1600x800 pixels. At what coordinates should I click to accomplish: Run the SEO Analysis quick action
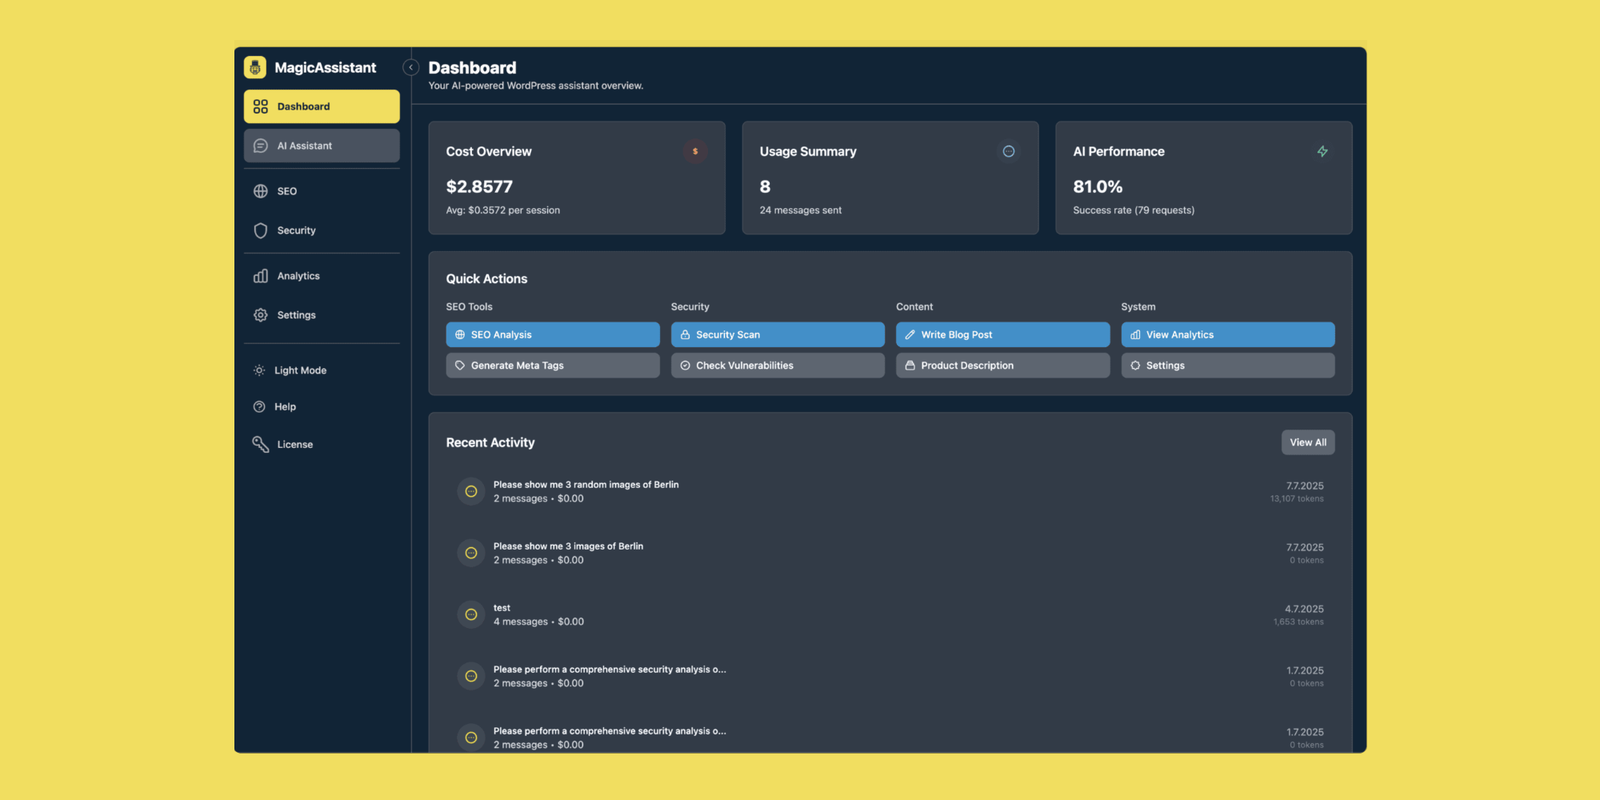(x=552, y=335)
